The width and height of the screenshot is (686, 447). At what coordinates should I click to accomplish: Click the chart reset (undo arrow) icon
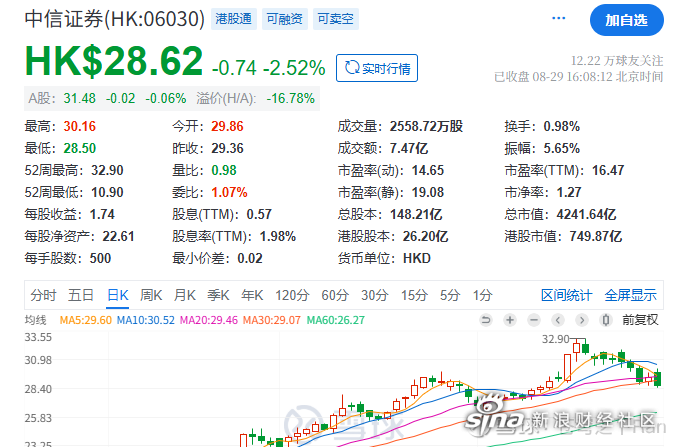pyautogui.click(x=486, y=320)
